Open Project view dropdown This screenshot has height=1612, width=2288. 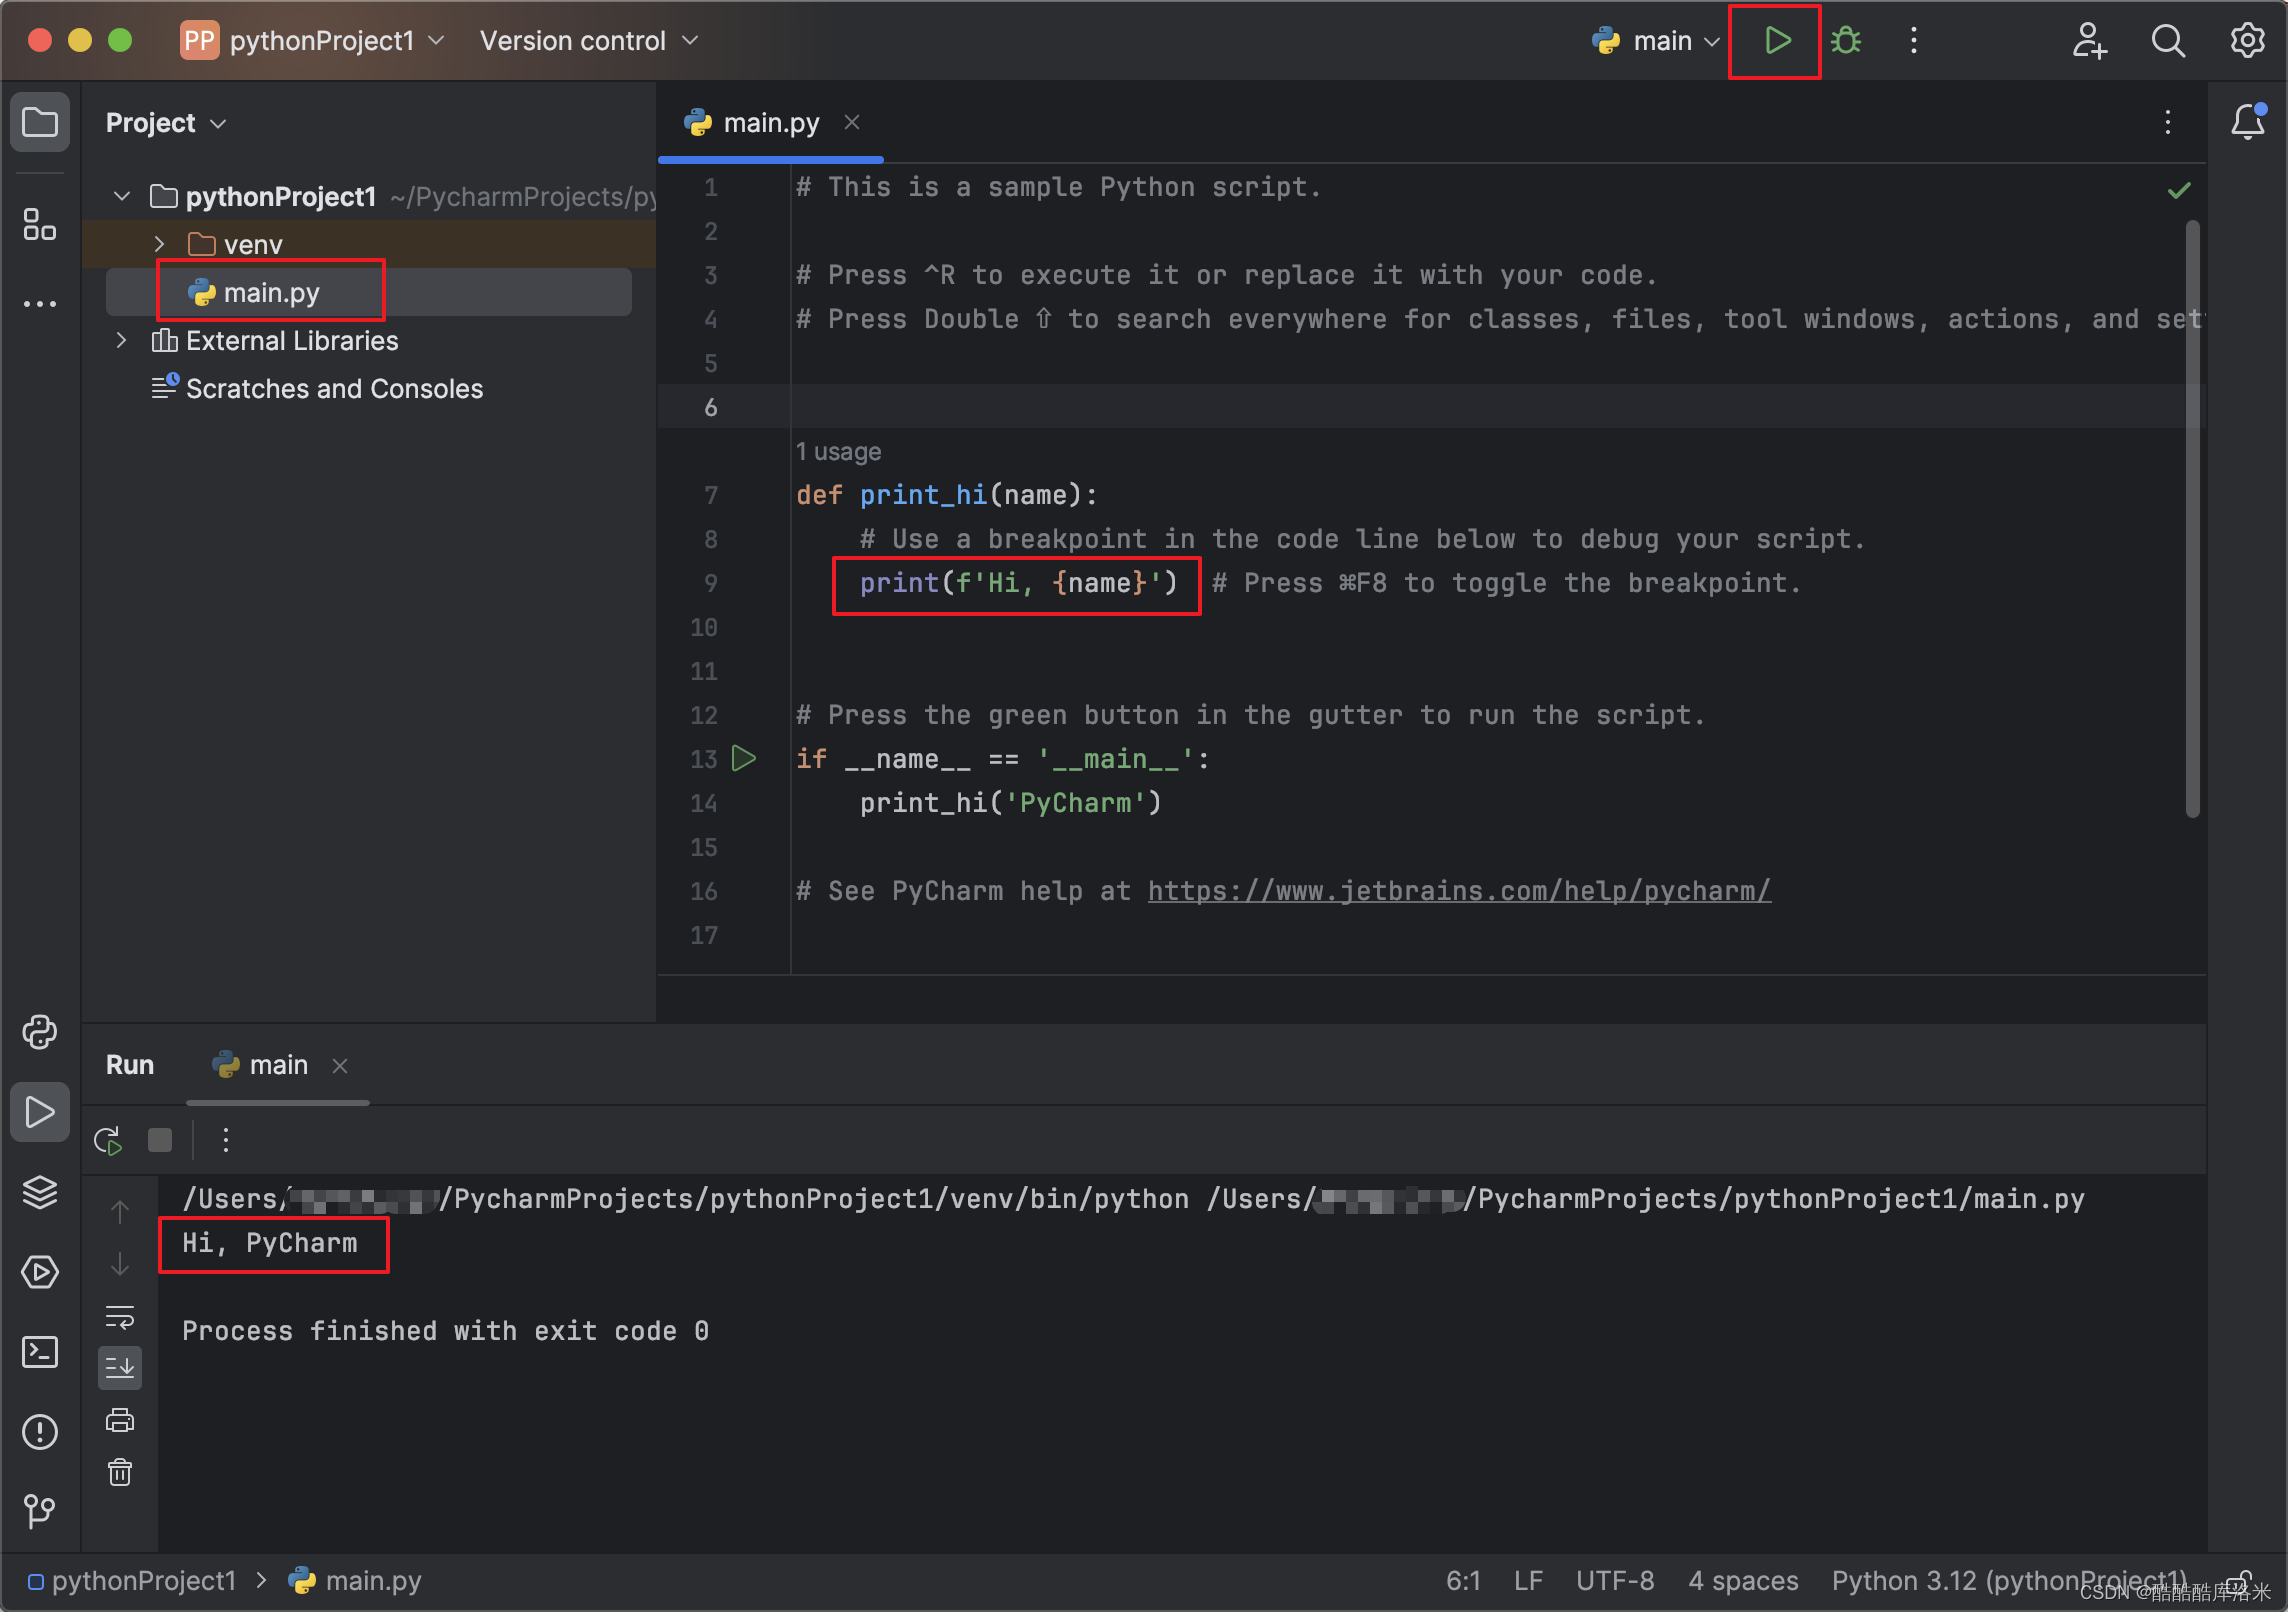tap(166, 123)
